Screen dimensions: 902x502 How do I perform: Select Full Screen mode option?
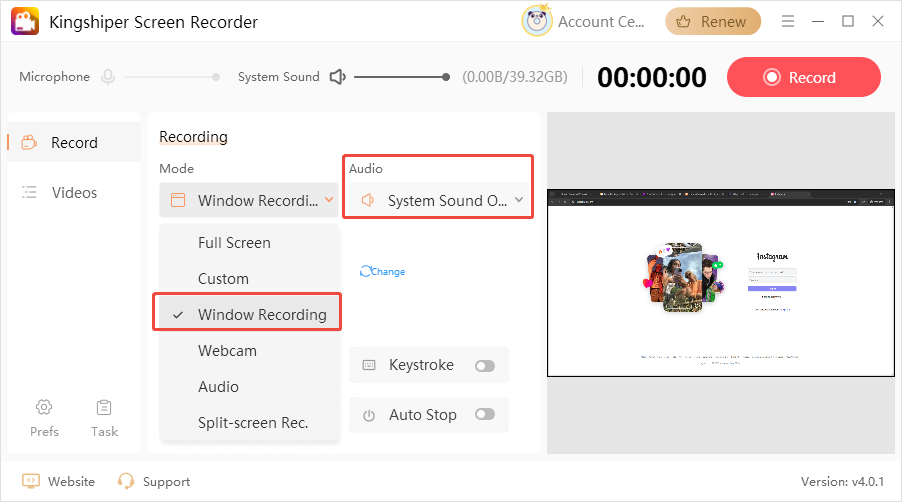point(249,243)
